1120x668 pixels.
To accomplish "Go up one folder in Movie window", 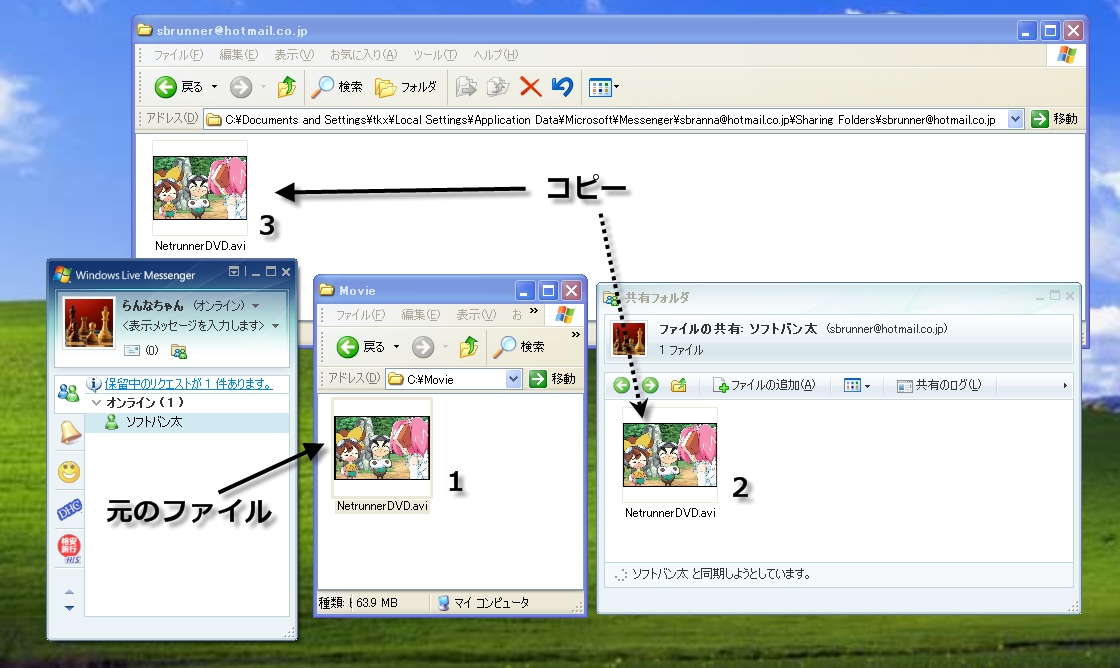I will click(469, 347).
